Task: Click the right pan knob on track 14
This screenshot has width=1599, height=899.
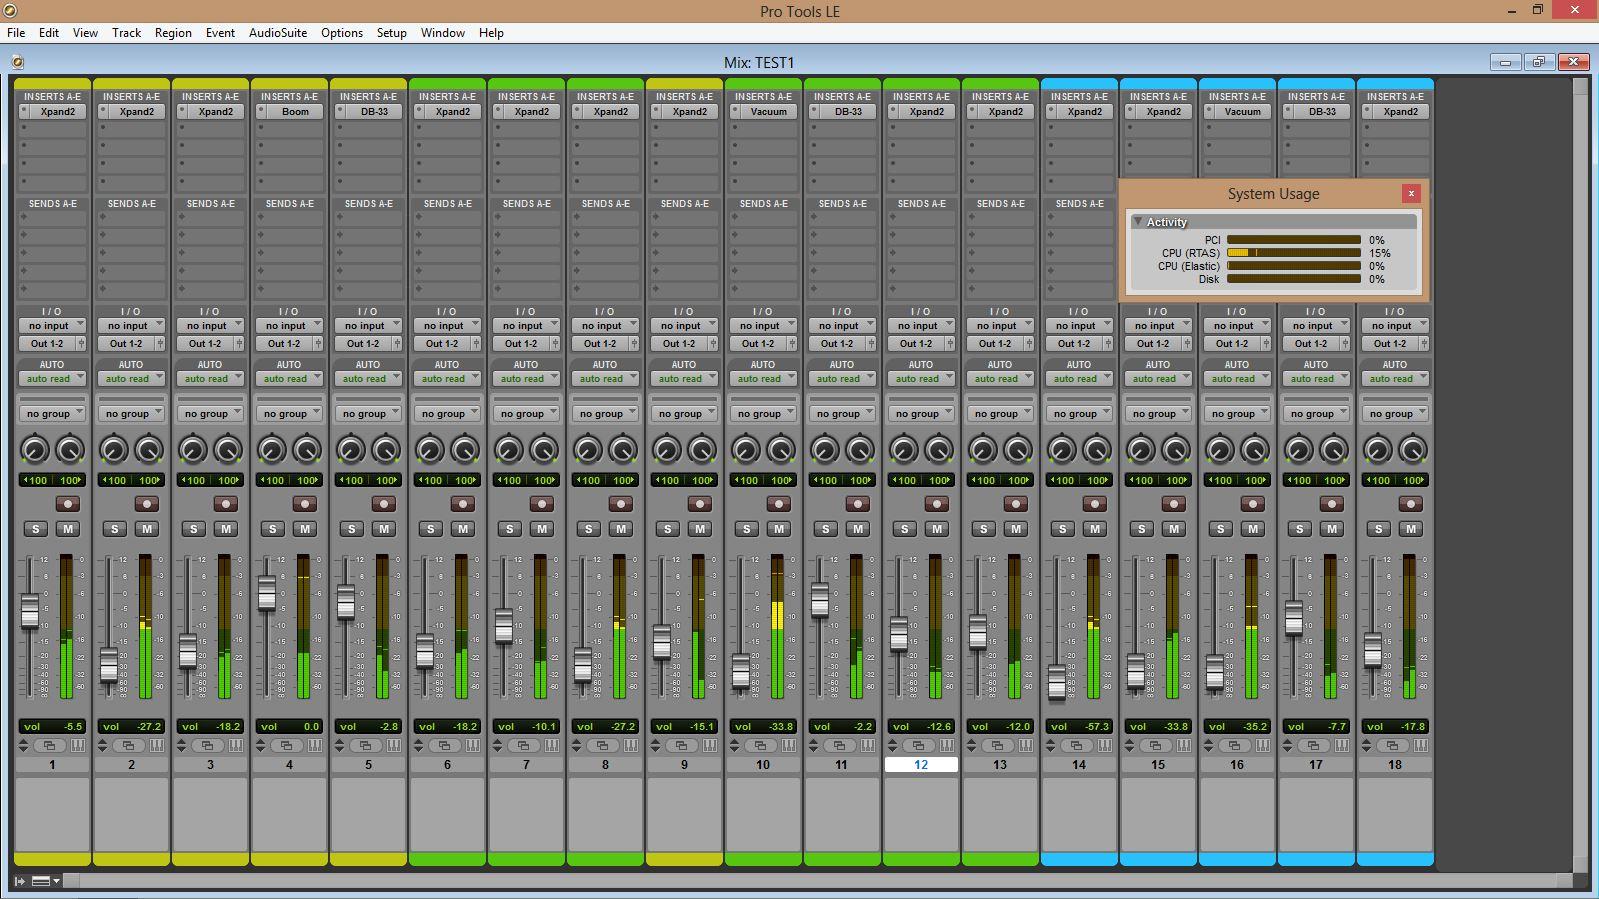Action: pyautogui.click(x=1097, y=450)
